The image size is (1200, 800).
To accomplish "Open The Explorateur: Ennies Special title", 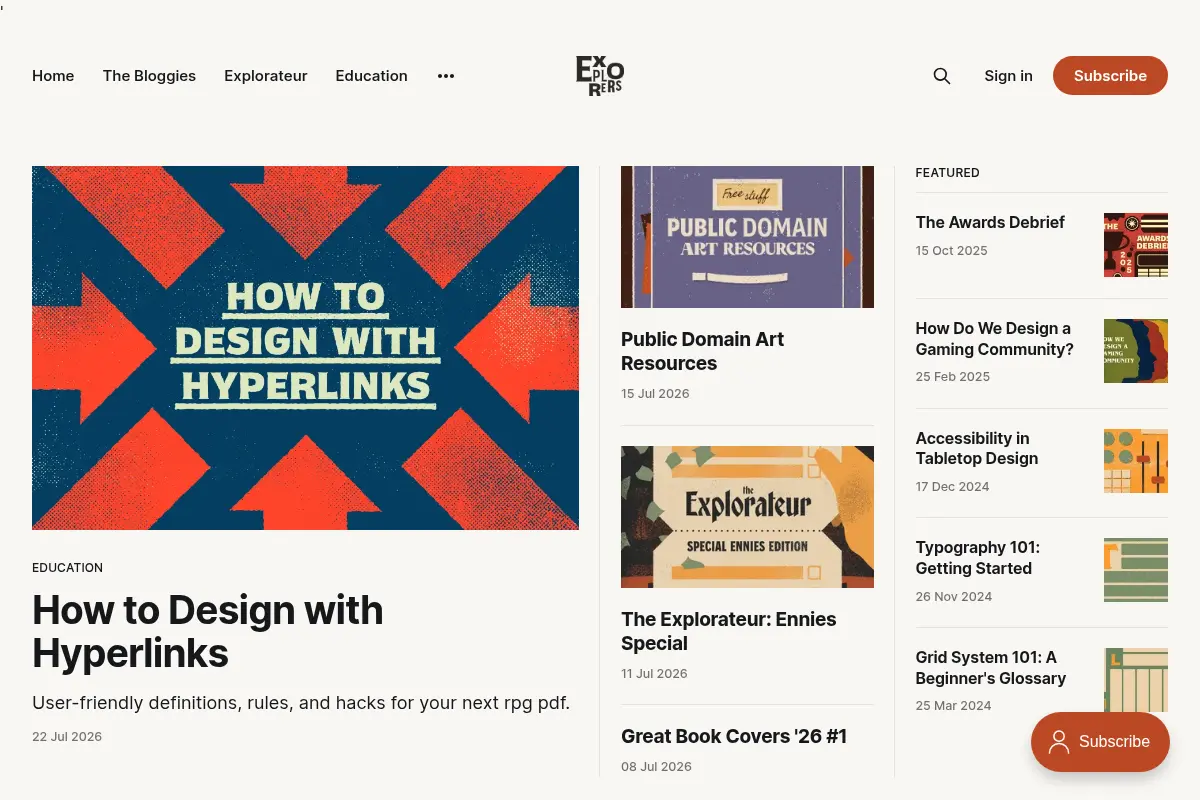I will coord(729,631).
